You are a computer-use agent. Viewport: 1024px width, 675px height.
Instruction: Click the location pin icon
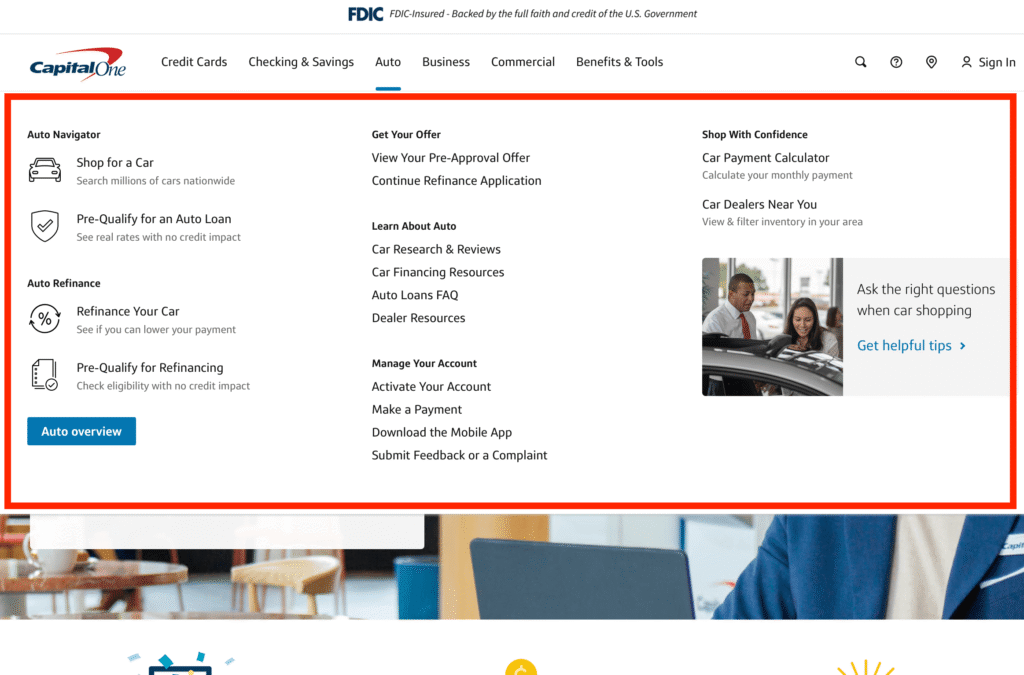931,62
